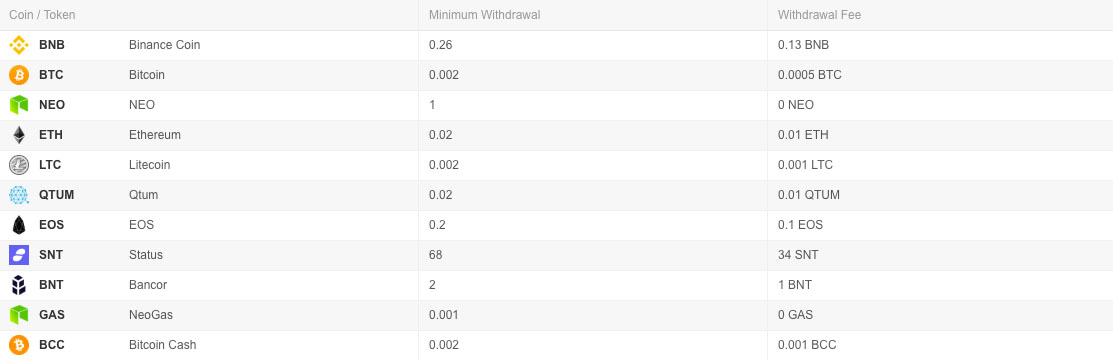Select the Bitcoin Cash BCC icon
1113x360 pixels.
18,345
